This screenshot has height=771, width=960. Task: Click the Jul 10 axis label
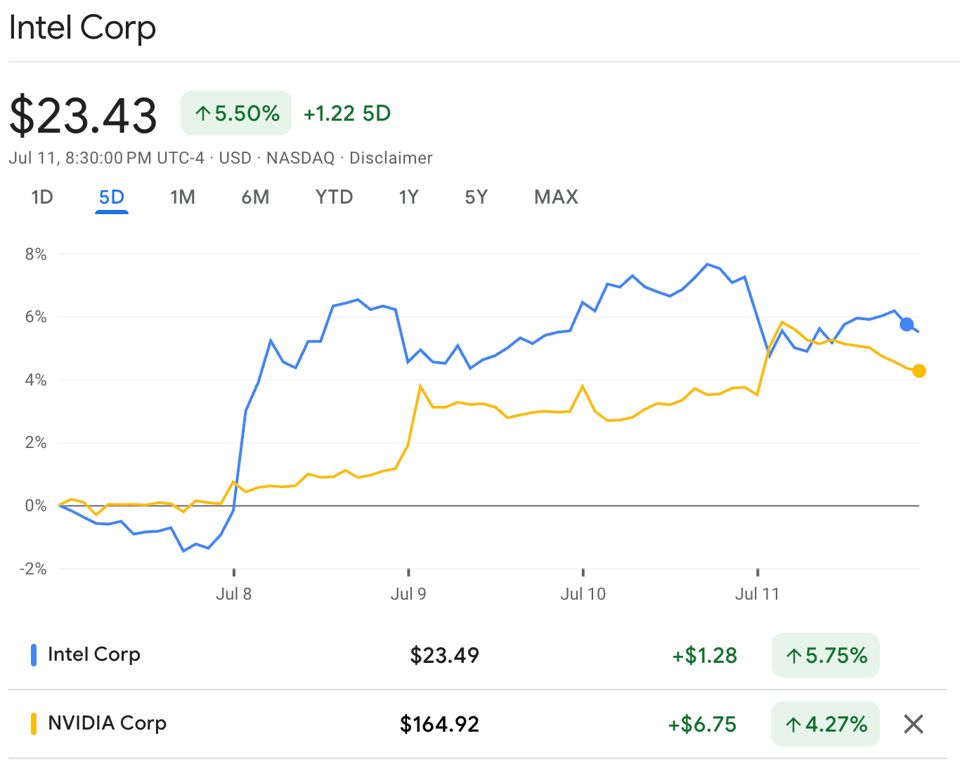pyautogui.click(x=583, y=593)
